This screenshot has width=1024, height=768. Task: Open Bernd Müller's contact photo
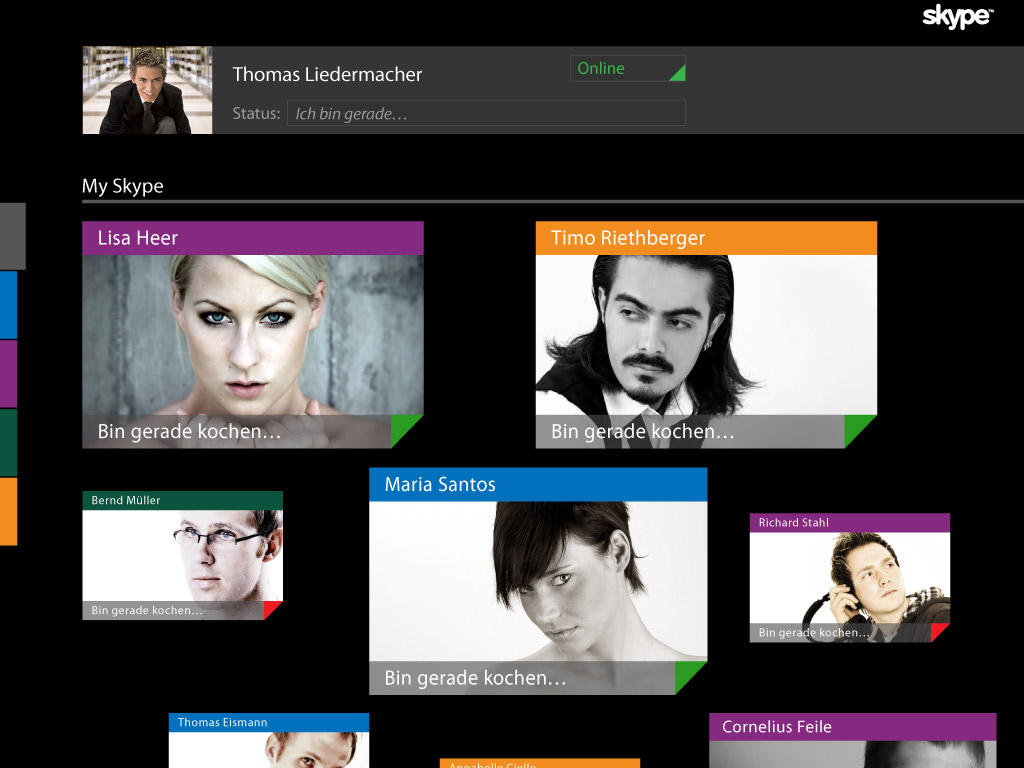point(183,556)
